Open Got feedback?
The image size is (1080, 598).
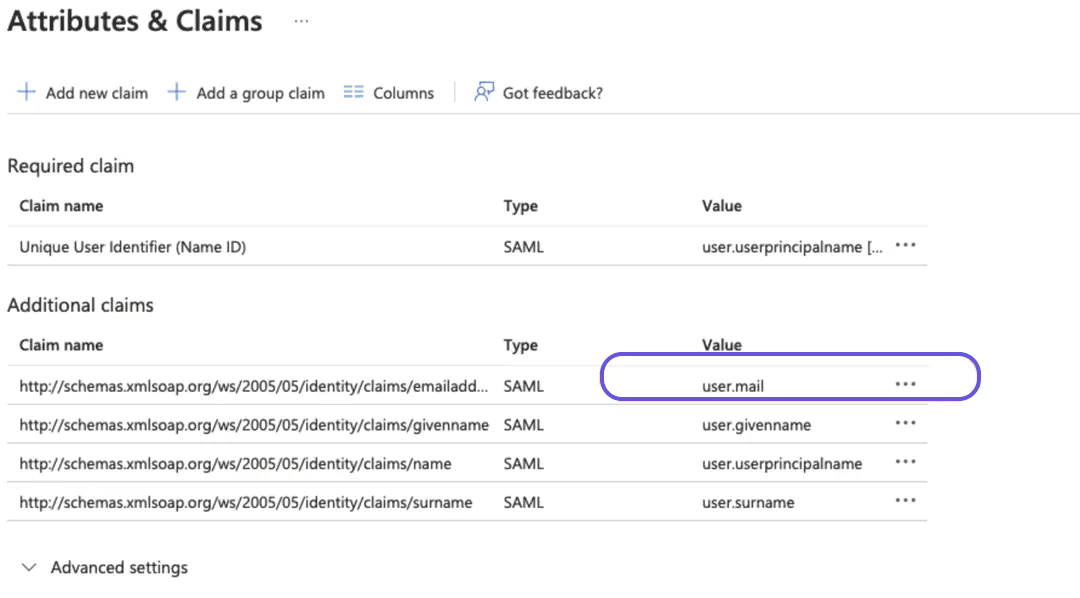552,92
